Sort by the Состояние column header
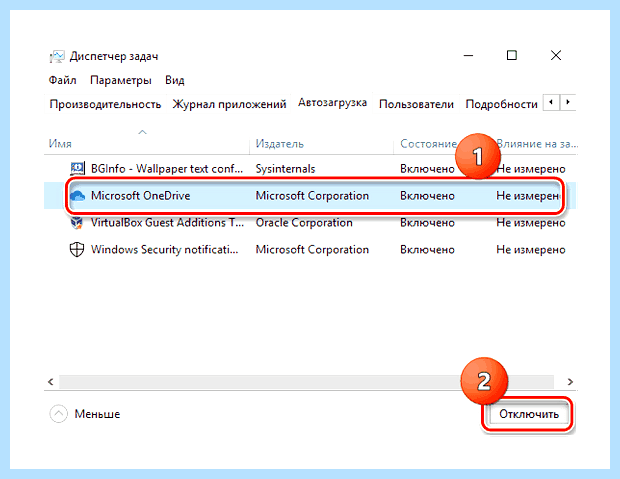The image size is (620, 479). (429, 143)
